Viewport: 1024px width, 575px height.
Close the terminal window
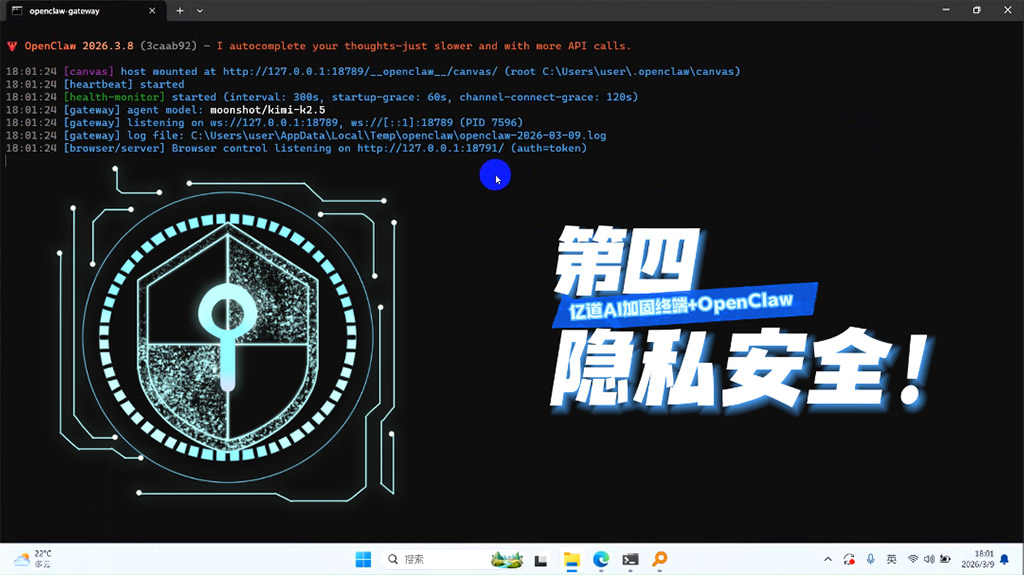pos(1008,10)
